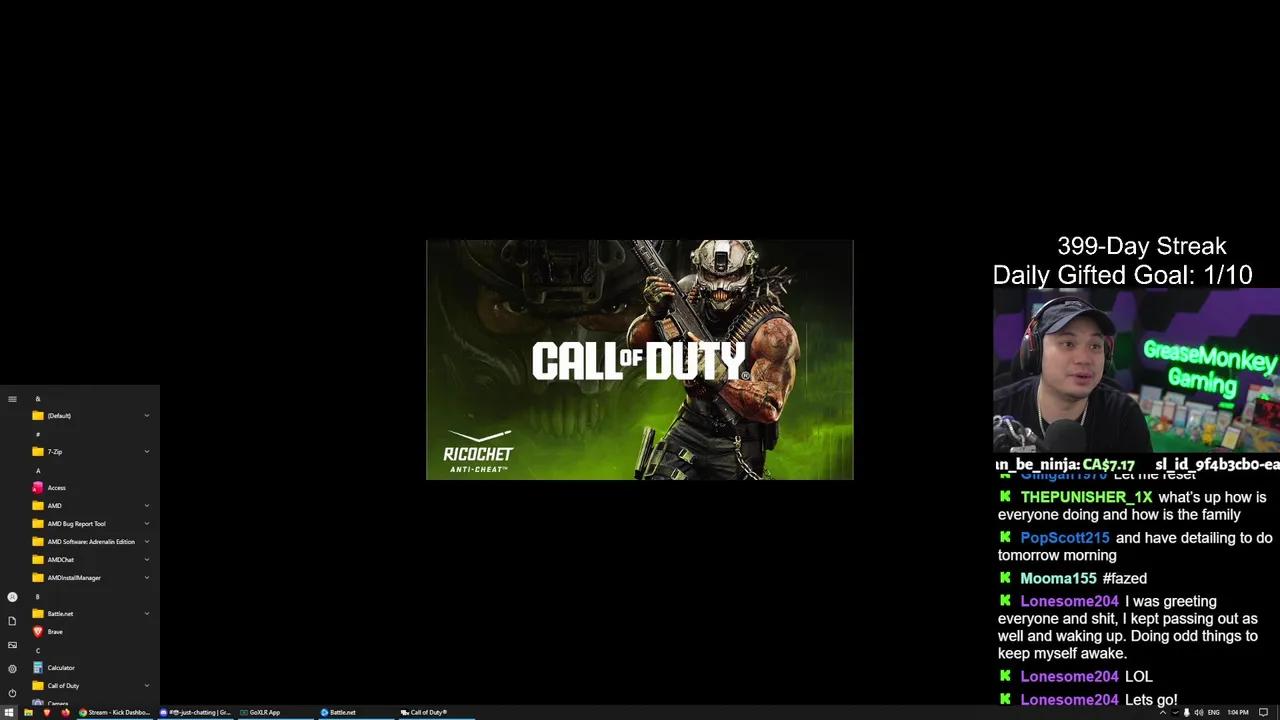Expand the AMD folder chevron
Screen dimensions: 1280x720
point(146,506)
